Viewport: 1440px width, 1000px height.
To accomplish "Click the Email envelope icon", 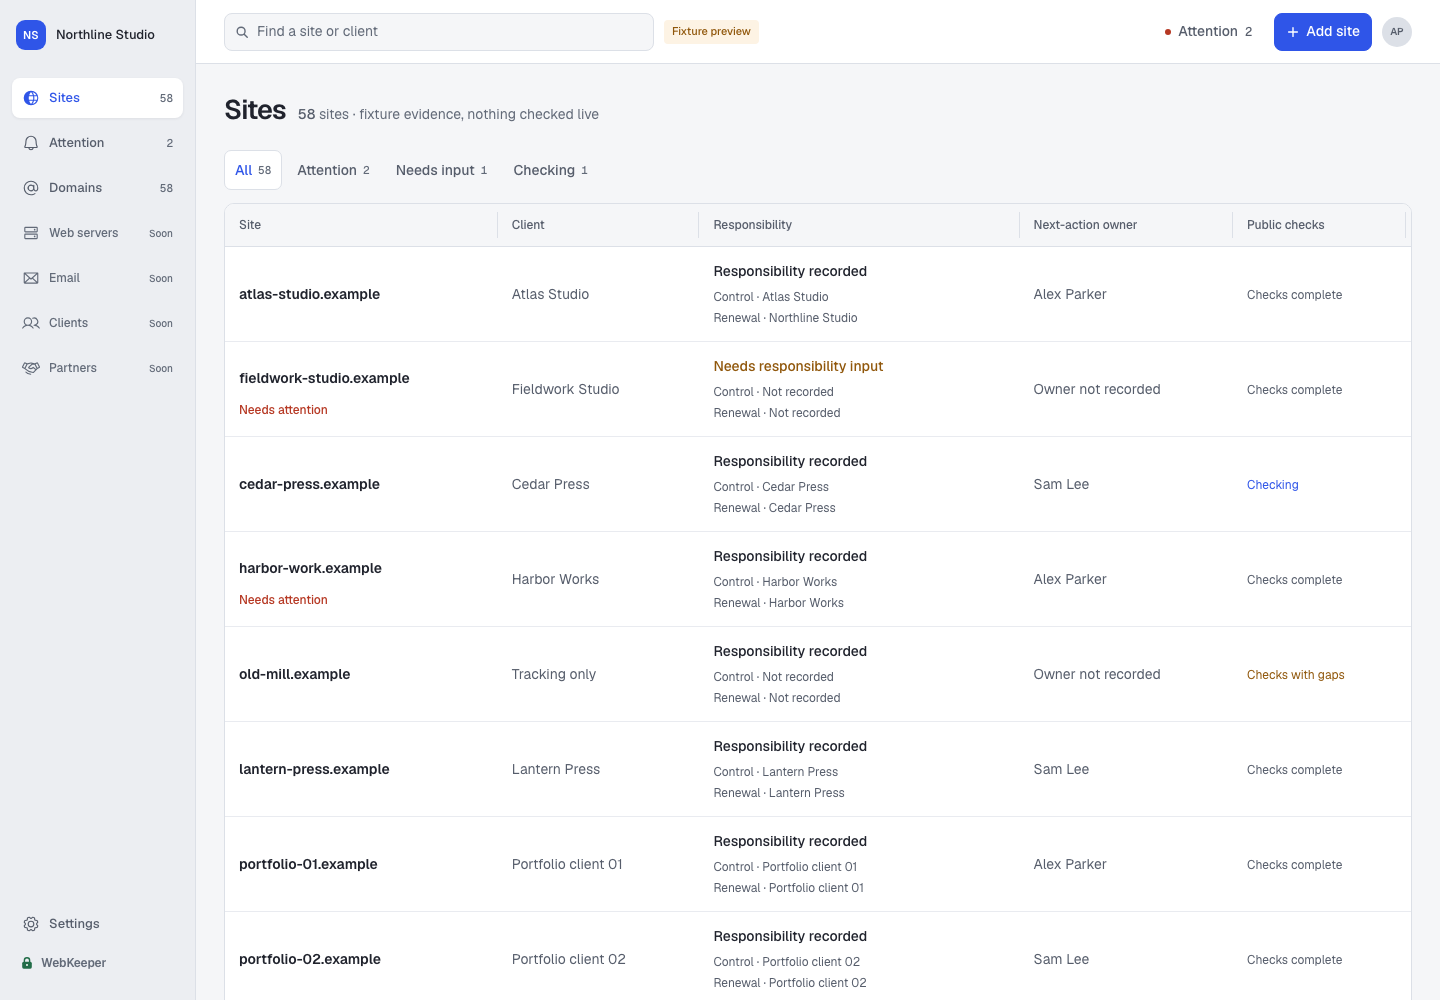I will [31, 278].
